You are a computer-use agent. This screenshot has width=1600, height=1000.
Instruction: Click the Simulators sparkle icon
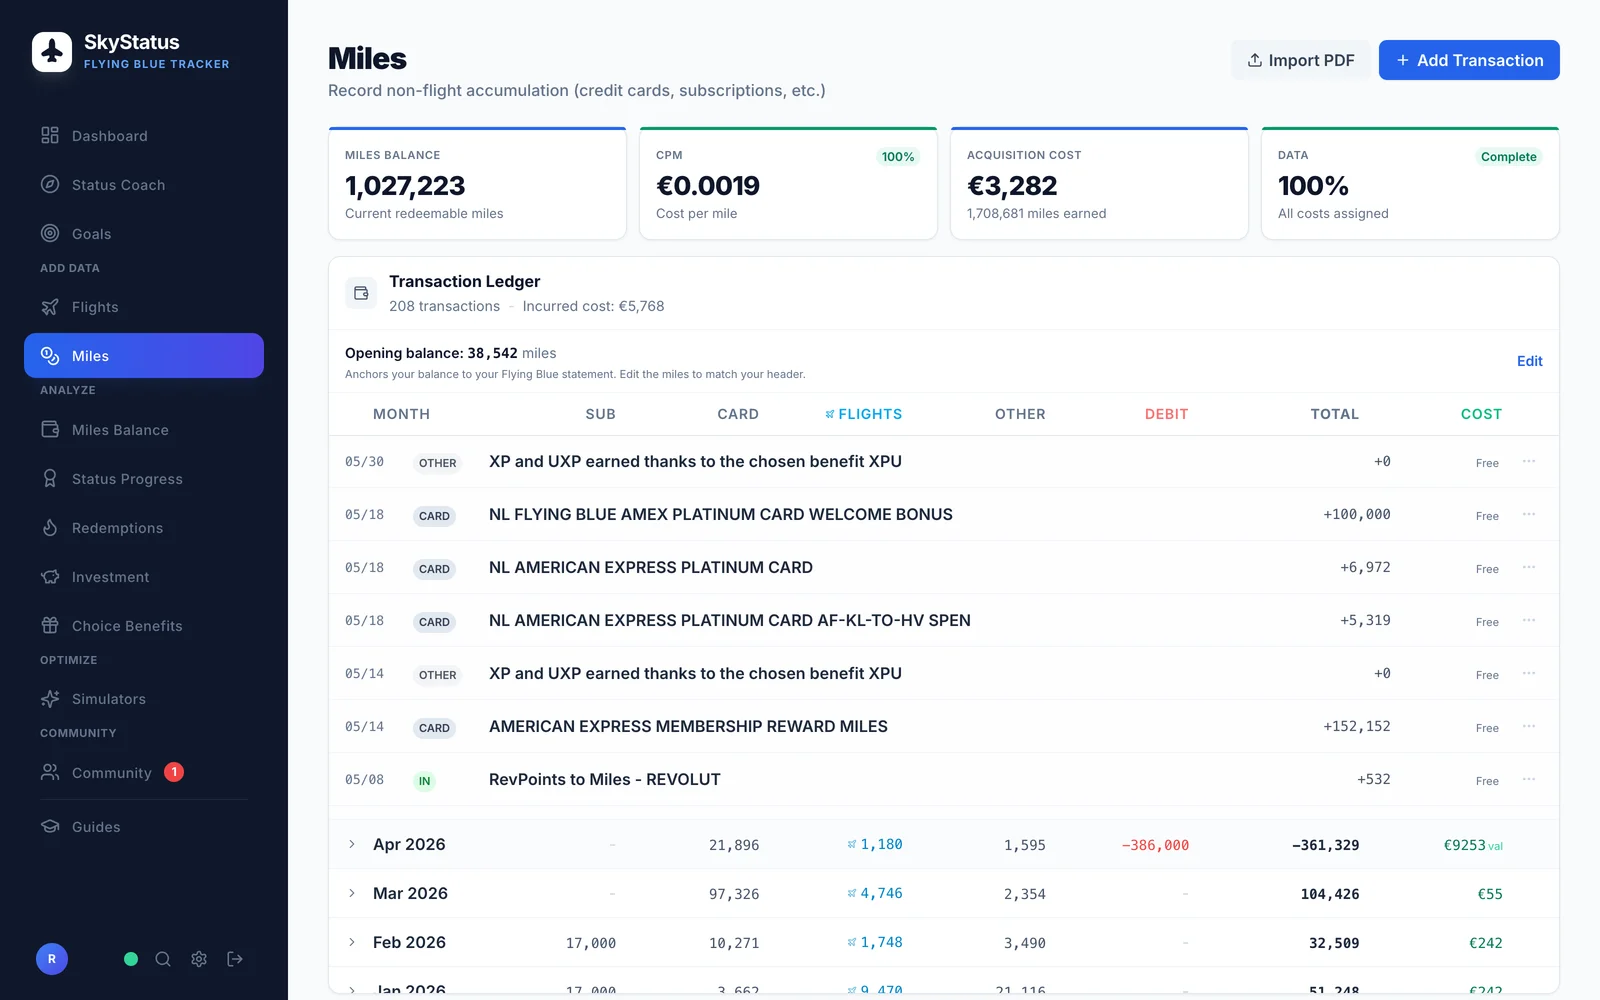click(x=50, y=699)
